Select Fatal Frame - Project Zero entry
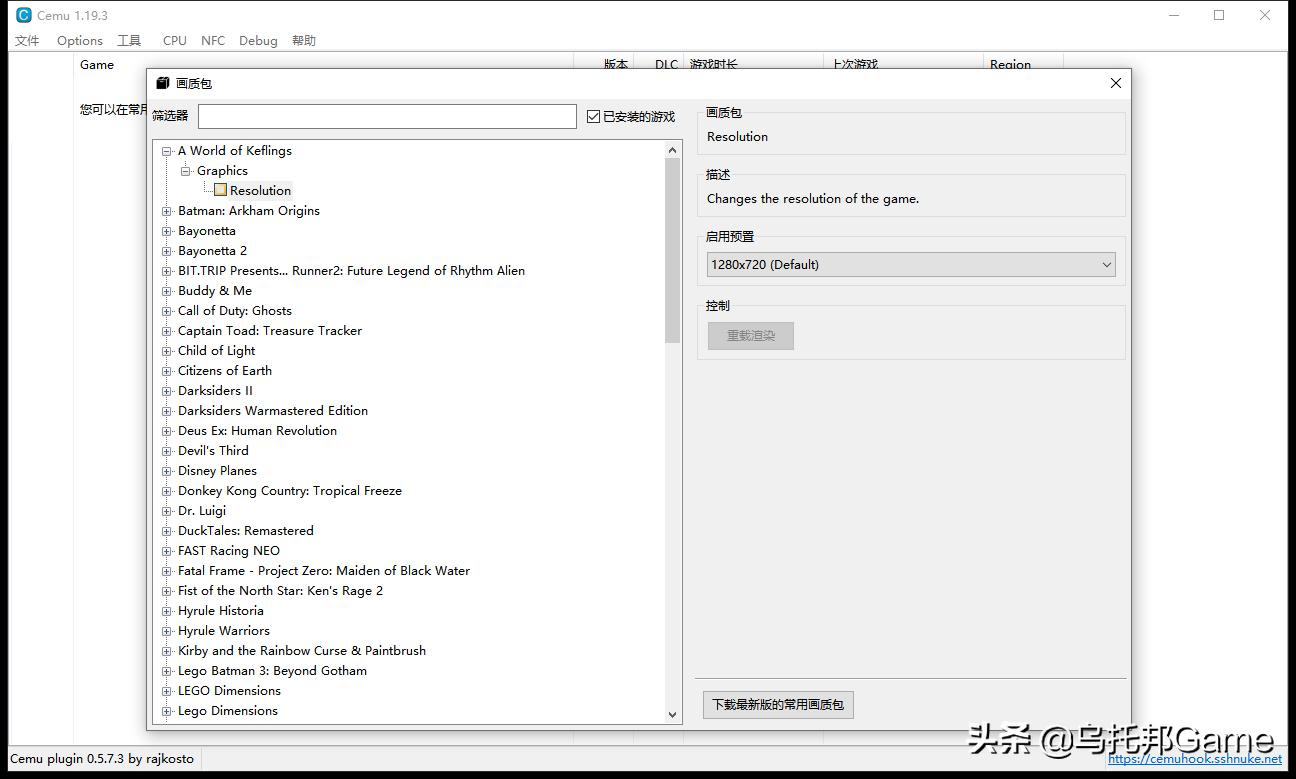Viewport: 1296px width, 779px height. coord(324,571)
